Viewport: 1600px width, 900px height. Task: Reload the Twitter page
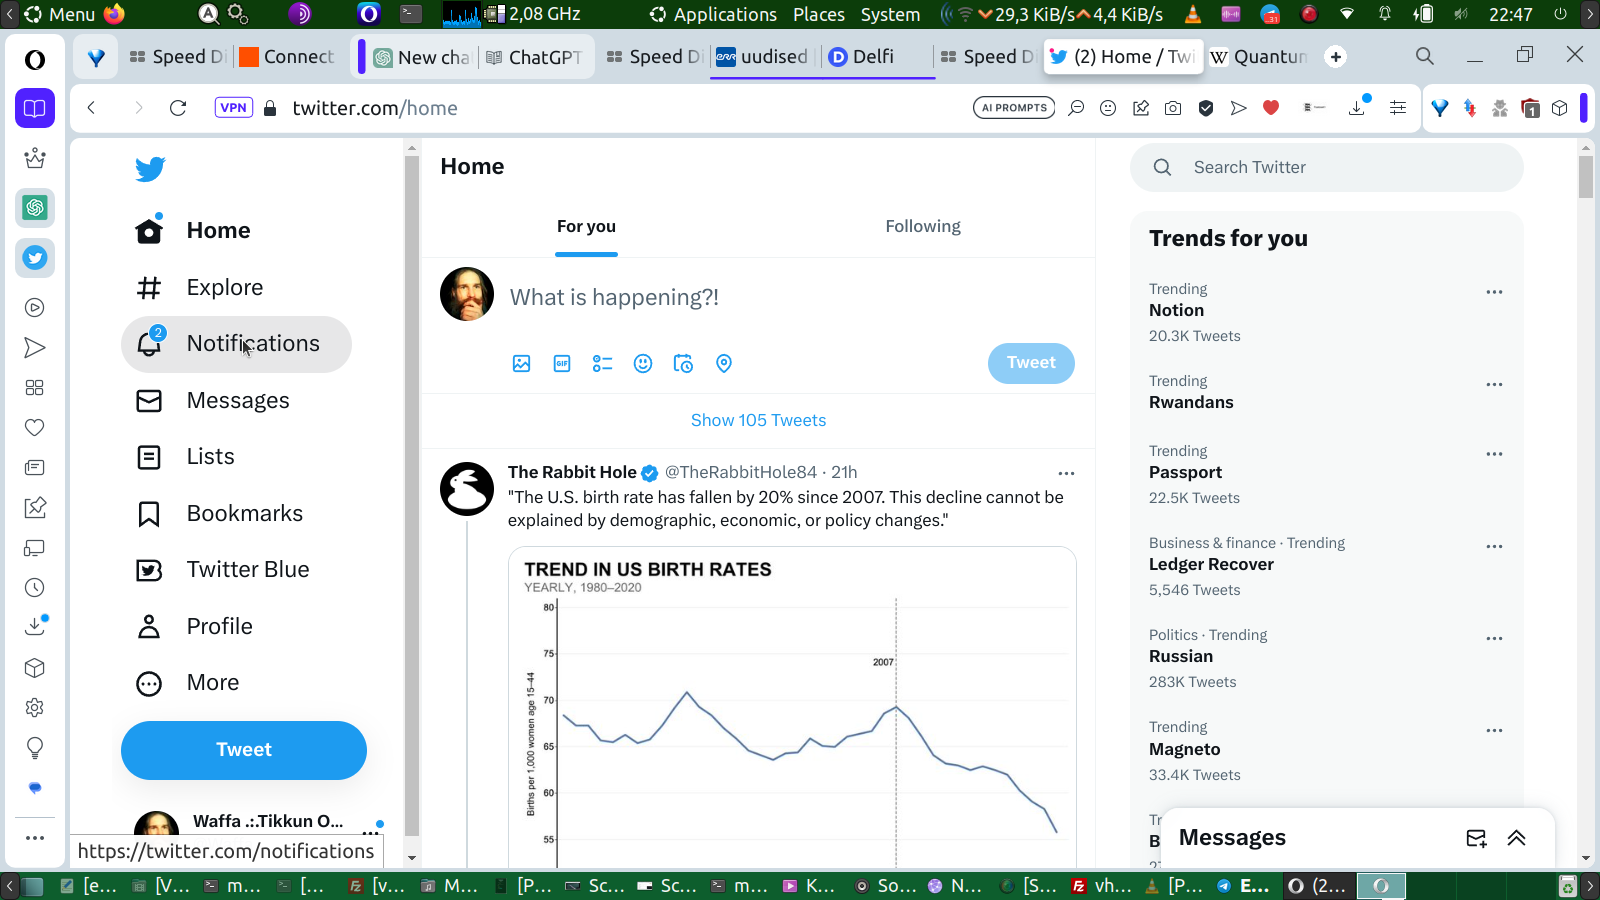tap(178, 108)
